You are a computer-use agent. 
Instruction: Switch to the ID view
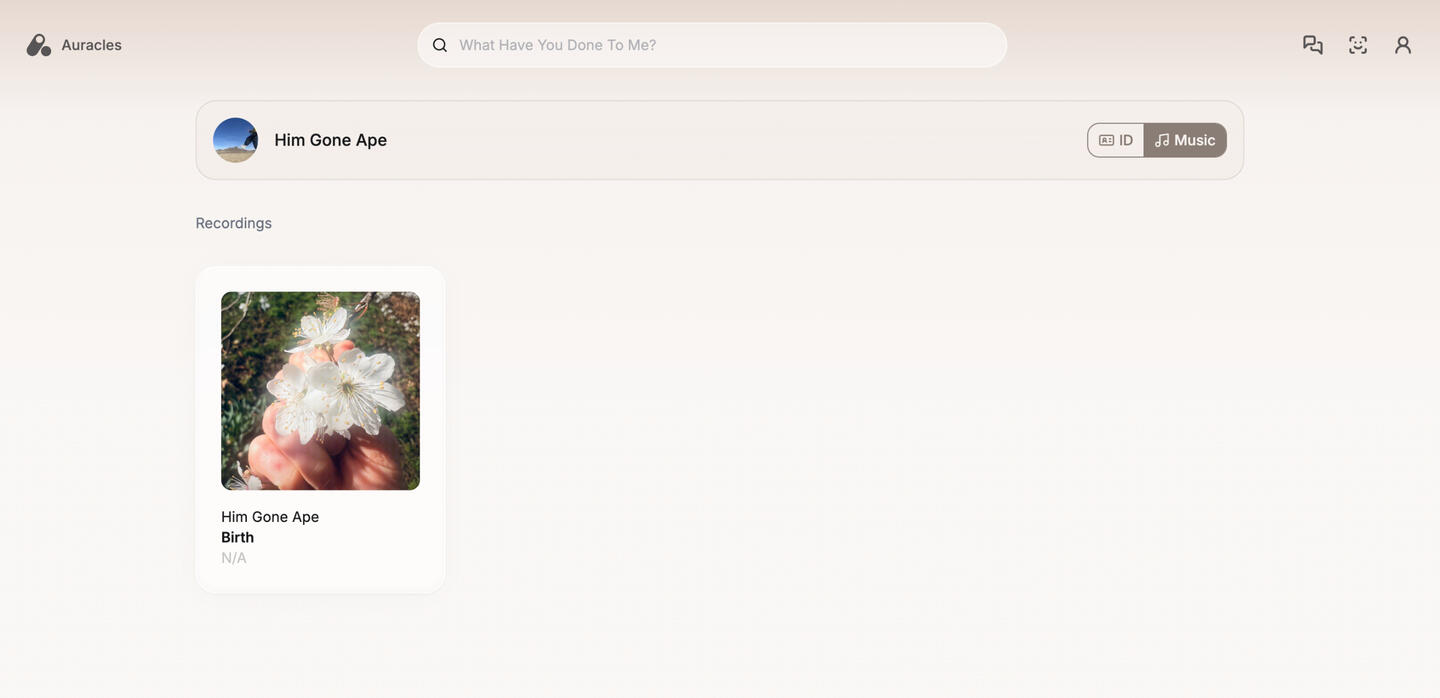(x=1116, y=140)
